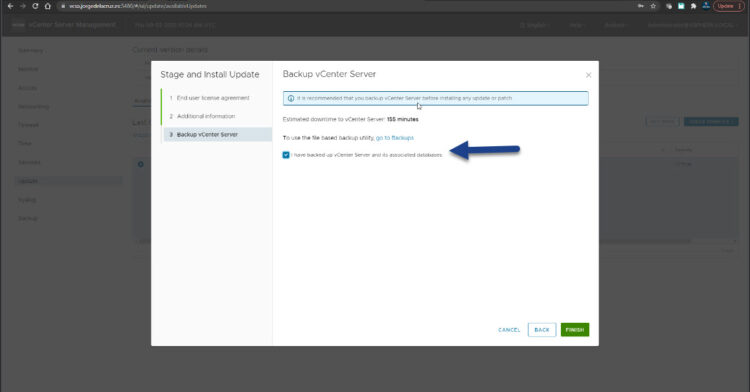This screenshot has height=392, width=750.
Task: Click the vCenter Server Management title
Action: (72, 25)
